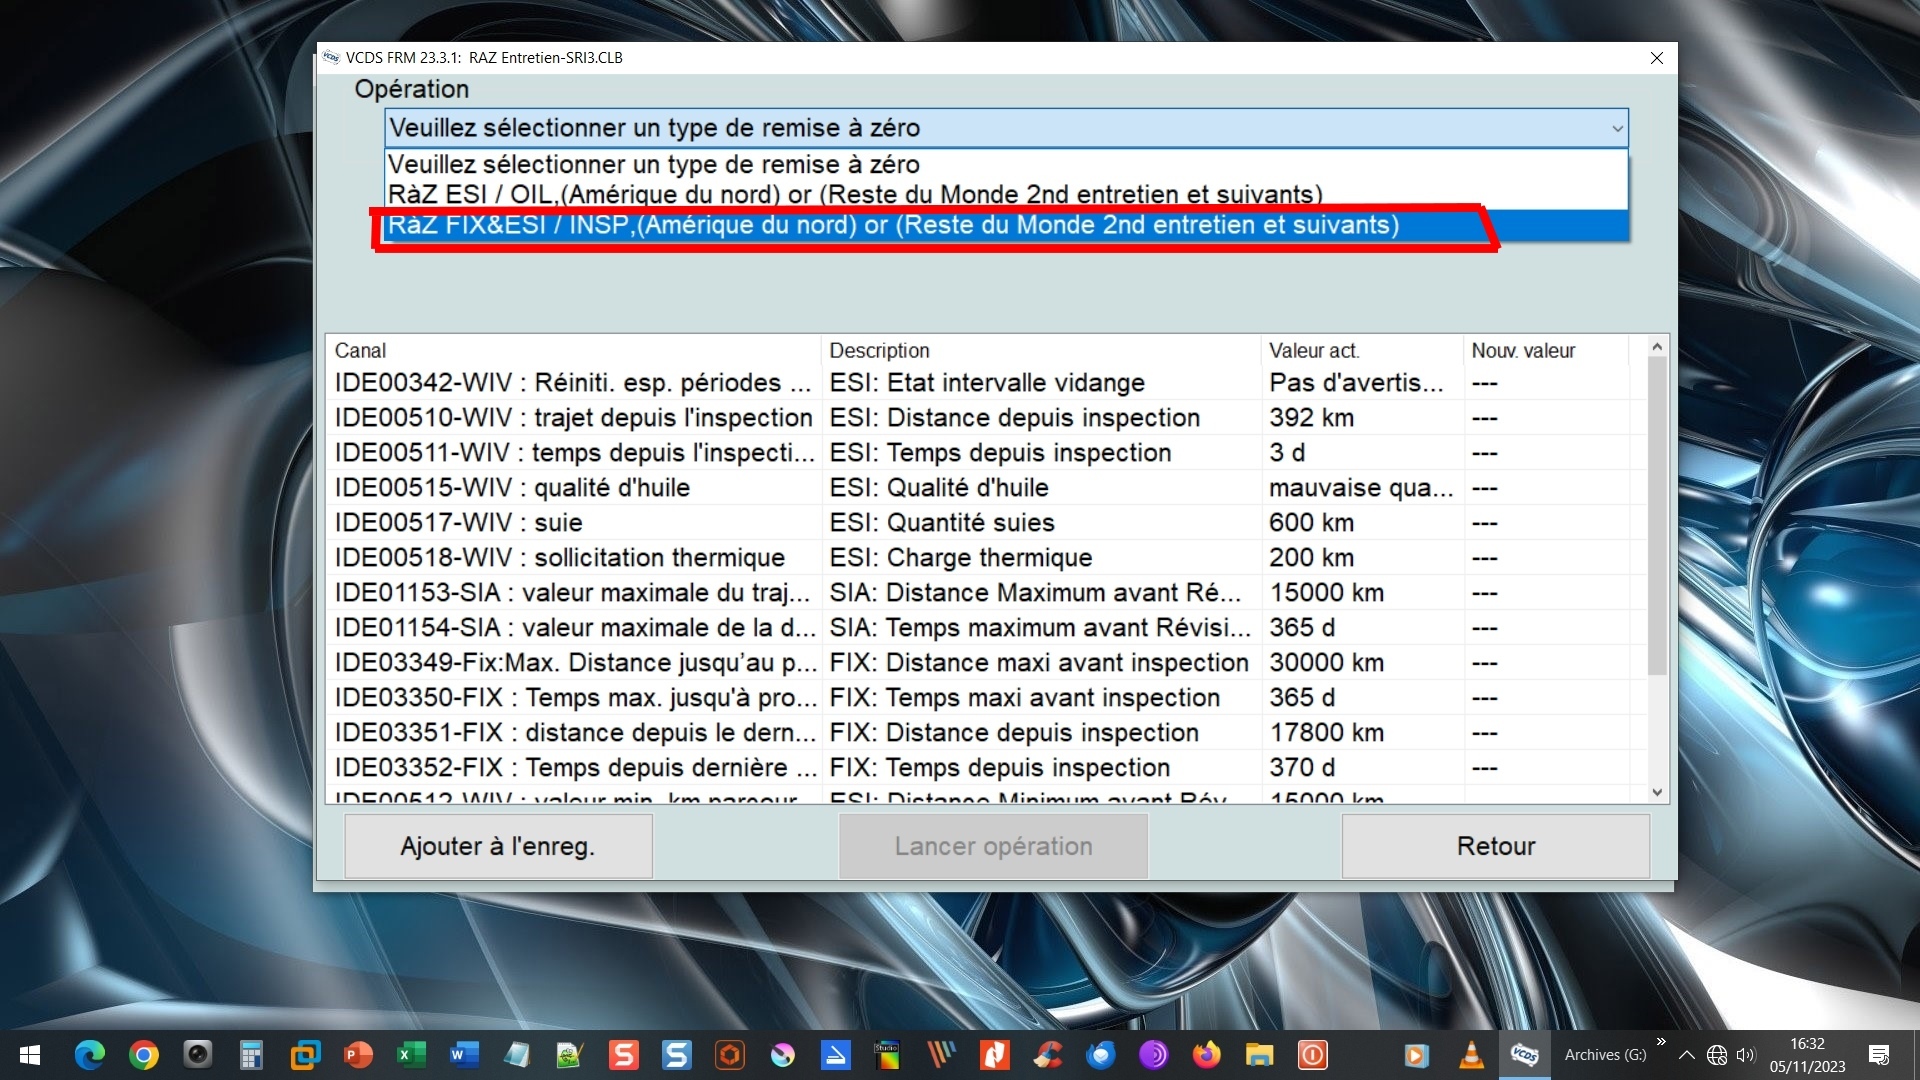Open VCDS icon in the taskbar
Image resolution: width=1920 pixels, height=1080 pixels.
1524,1055
